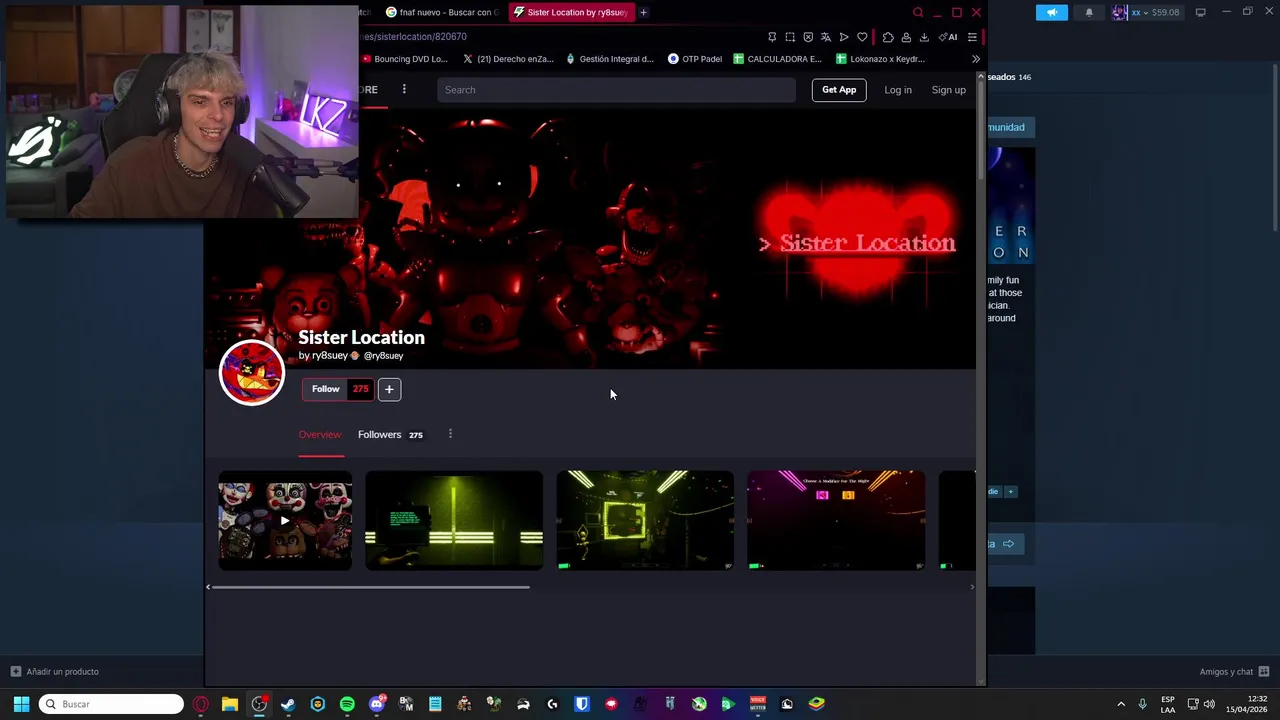Click the translate page icon
Image resolution: width=1280 pixels, height=720 pixels.
tap(826, 37)
